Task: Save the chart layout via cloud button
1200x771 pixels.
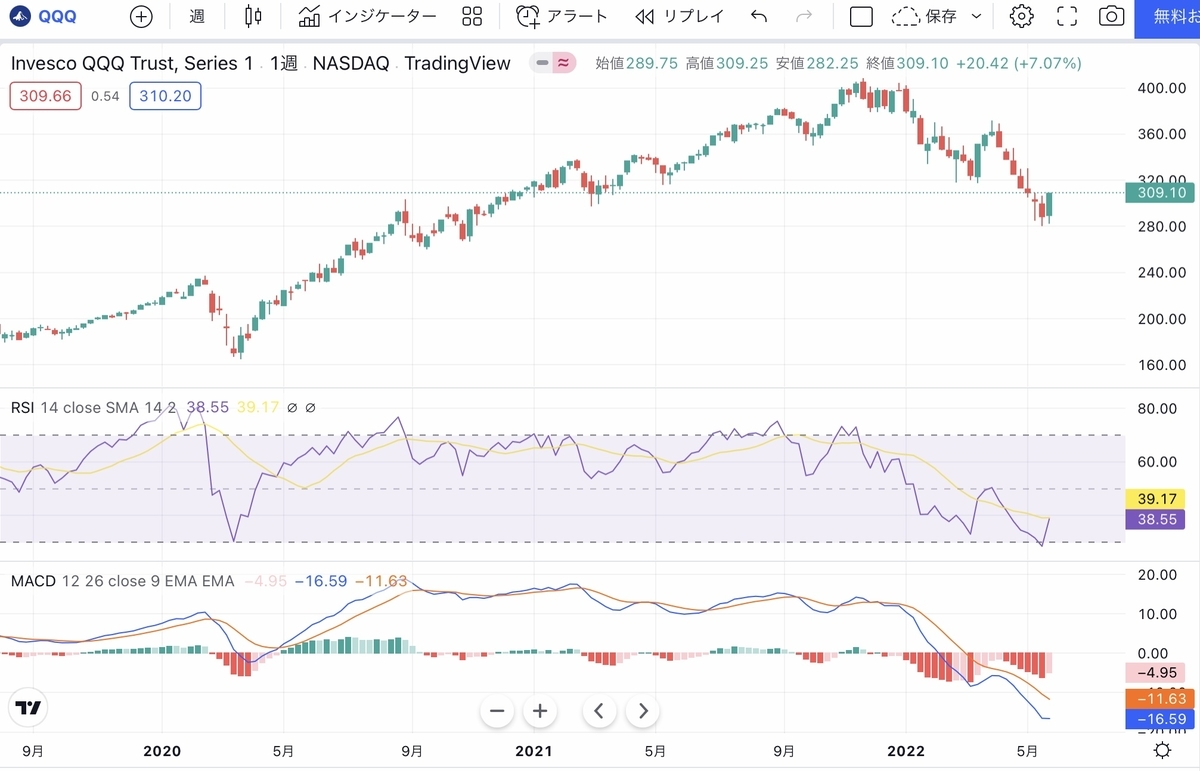Action: click(925, 16)
